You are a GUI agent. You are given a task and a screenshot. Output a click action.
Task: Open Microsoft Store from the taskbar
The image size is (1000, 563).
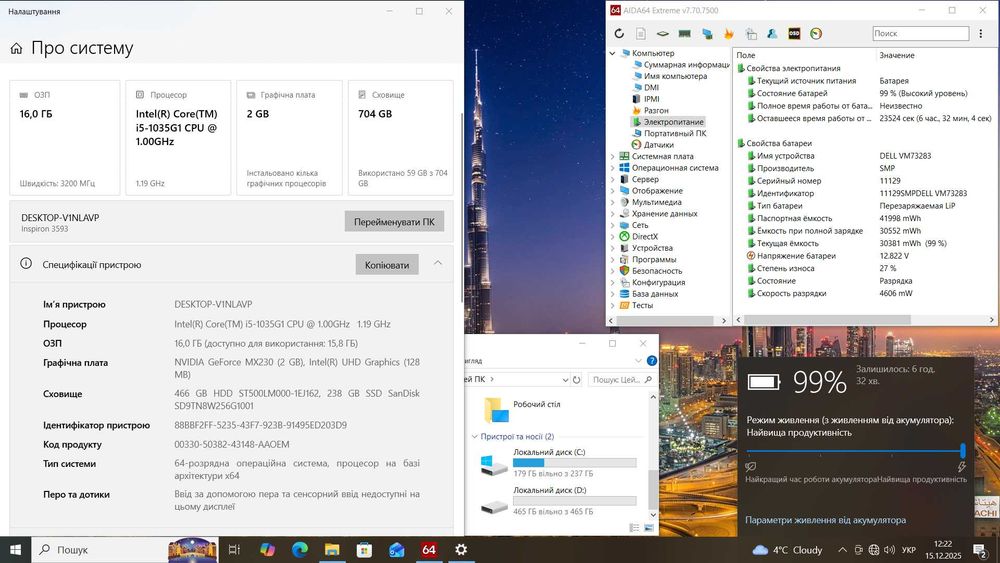point(364,550)
